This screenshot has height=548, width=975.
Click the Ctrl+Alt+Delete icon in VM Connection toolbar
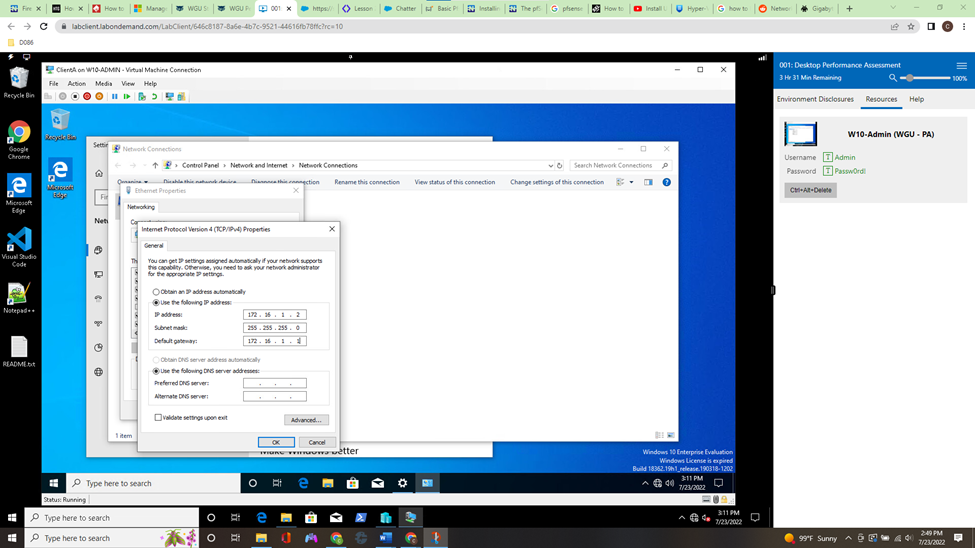[48, 96]
